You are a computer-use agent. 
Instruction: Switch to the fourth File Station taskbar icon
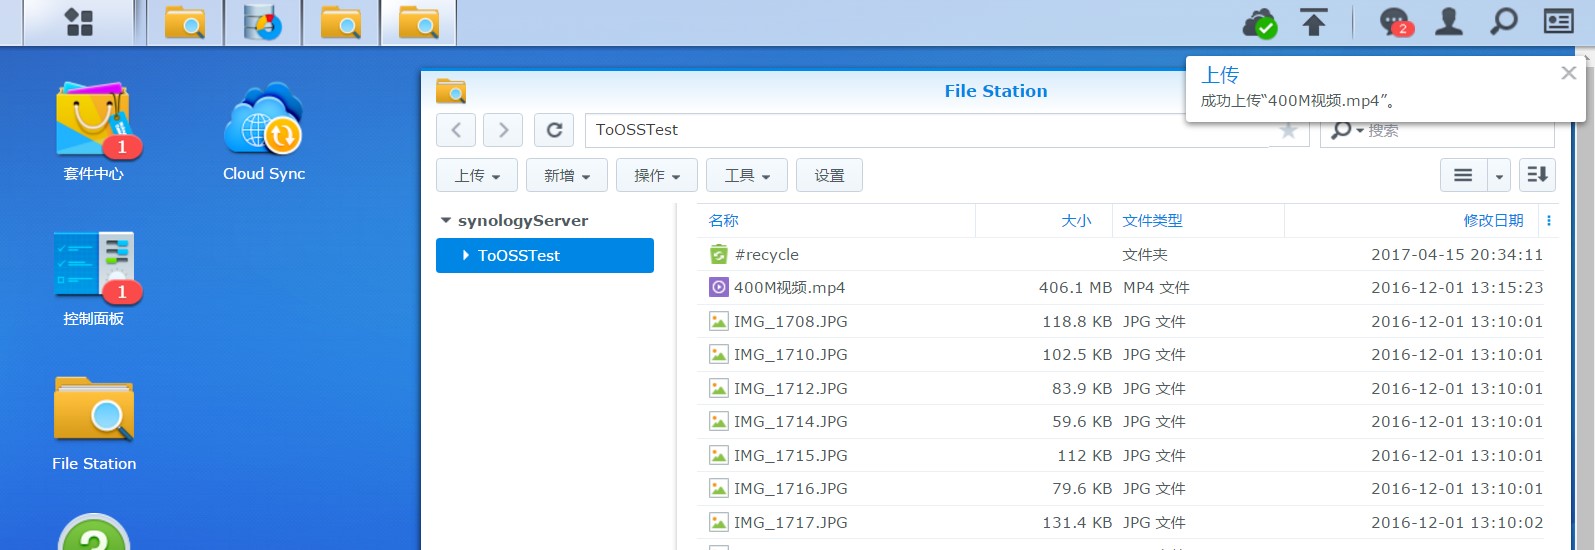(419, 22)
